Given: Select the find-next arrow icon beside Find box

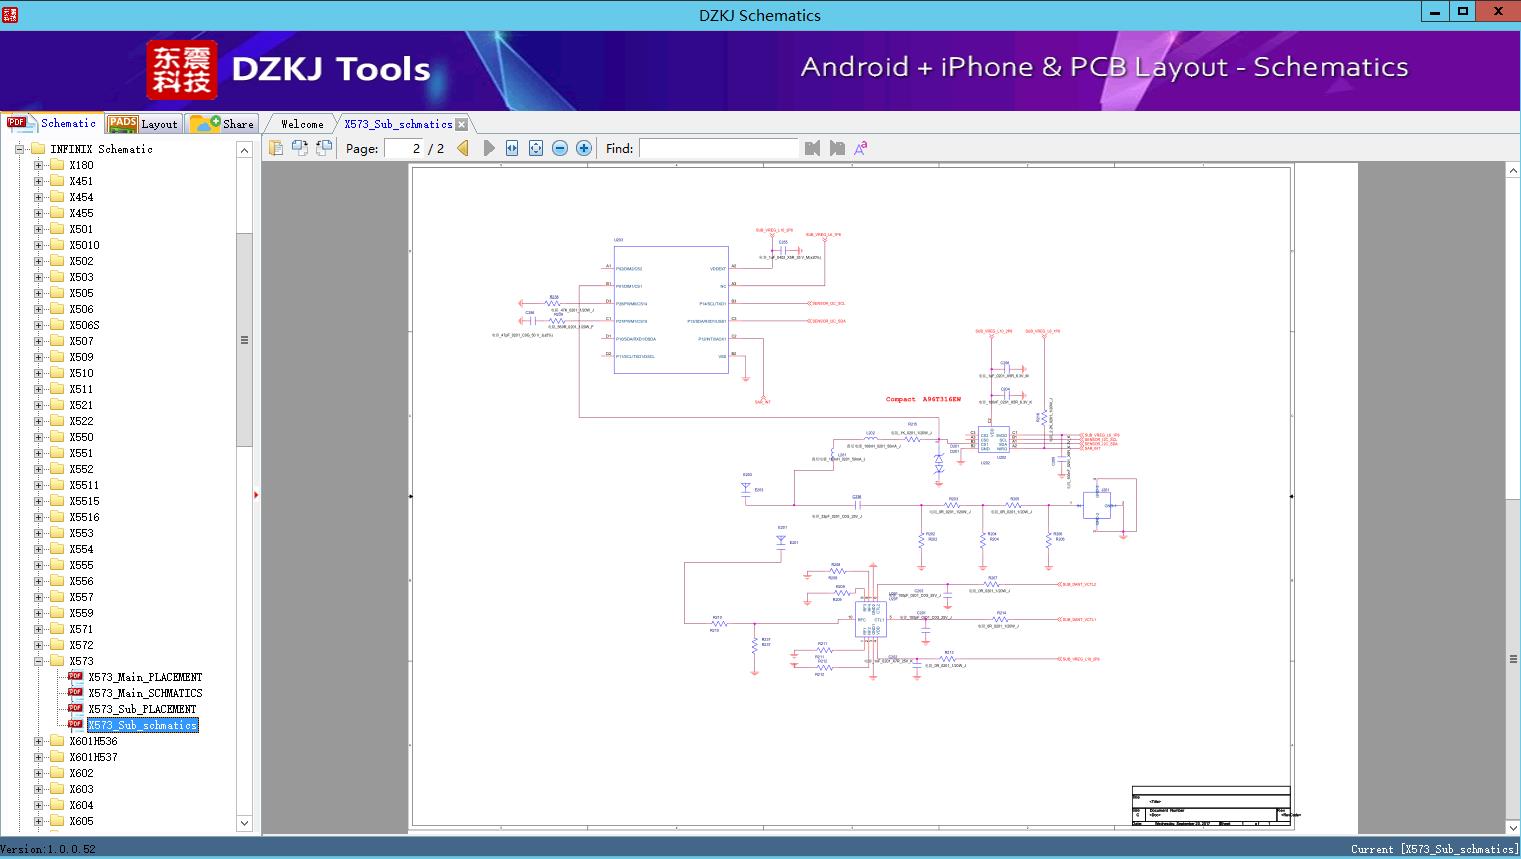Looking at the screenshot, I should click(x=836, y=147).
